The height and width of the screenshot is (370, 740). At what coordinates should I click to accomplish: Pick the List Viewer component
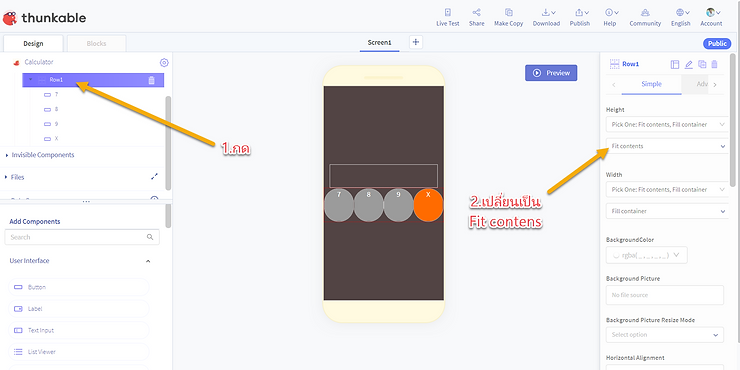coord(78,352)
